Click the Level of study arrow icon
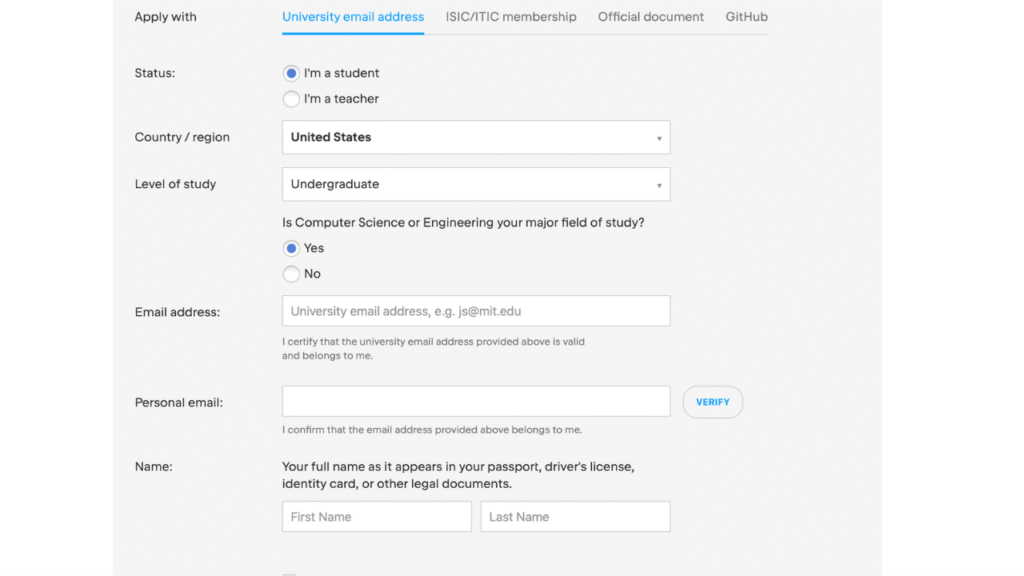This screenshot has width=1024, height=576. [659, 186]
